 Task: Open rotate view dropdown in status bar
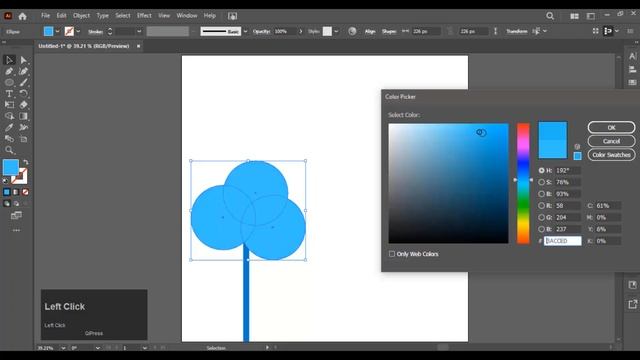tap(98, 348)
